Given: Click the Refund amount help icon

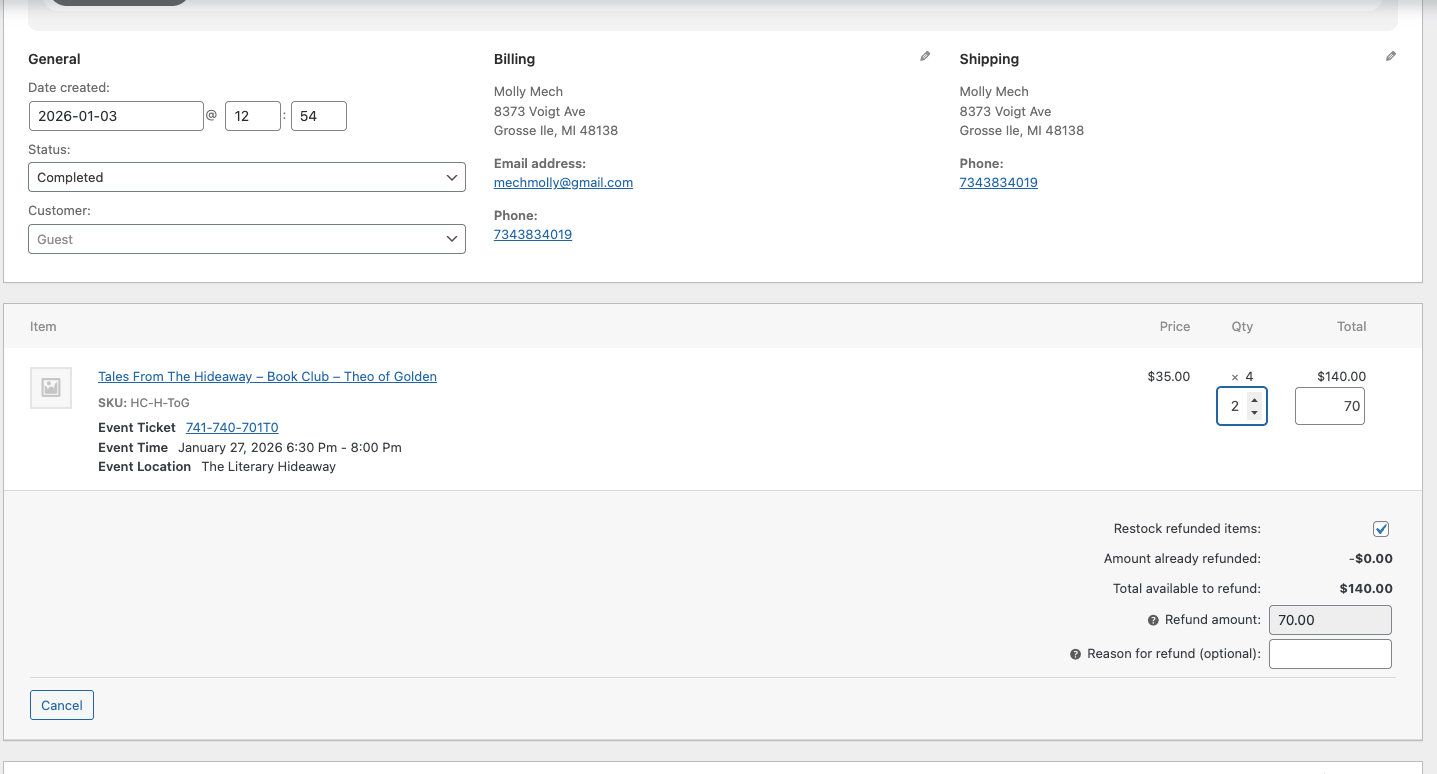Looking at the screenshot, I should pos(1153,620).
